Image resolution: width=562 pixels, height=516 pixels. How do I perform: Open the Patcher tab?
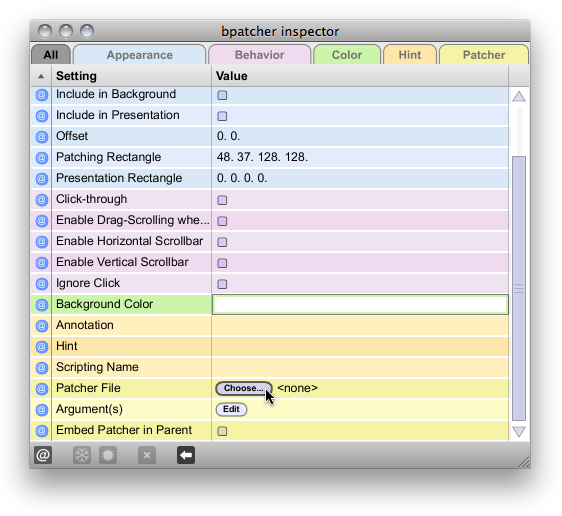coord(484,55)
